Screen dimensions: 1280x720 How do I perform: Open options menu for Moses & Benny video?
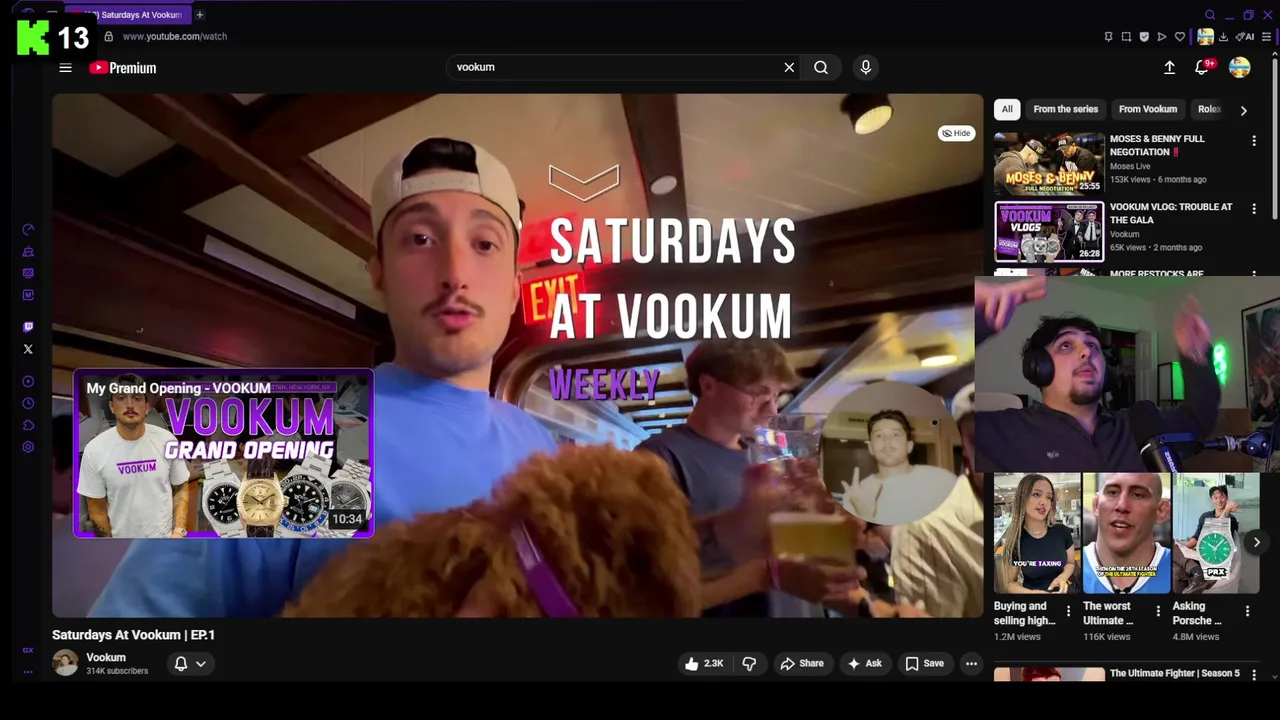click(1254, 141)
